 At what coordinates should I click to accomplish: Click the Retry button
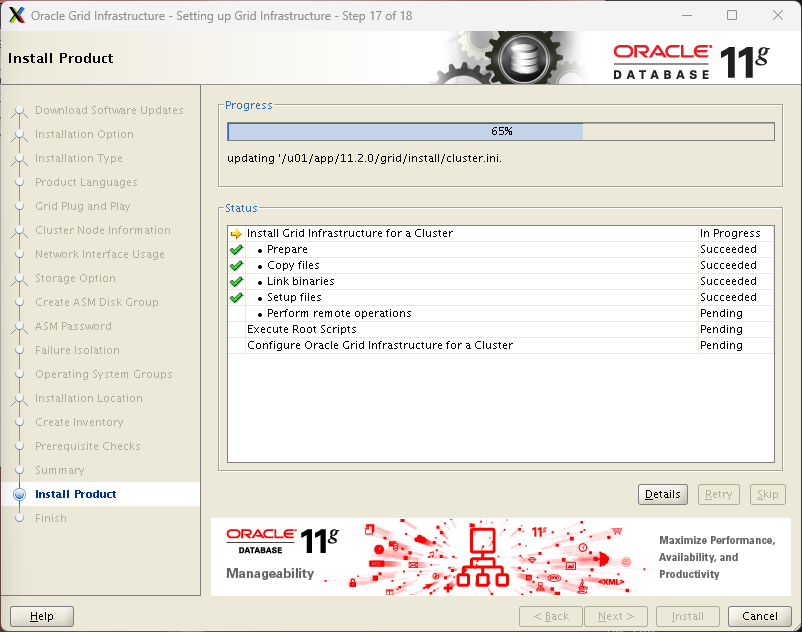[x=719, y=494]
